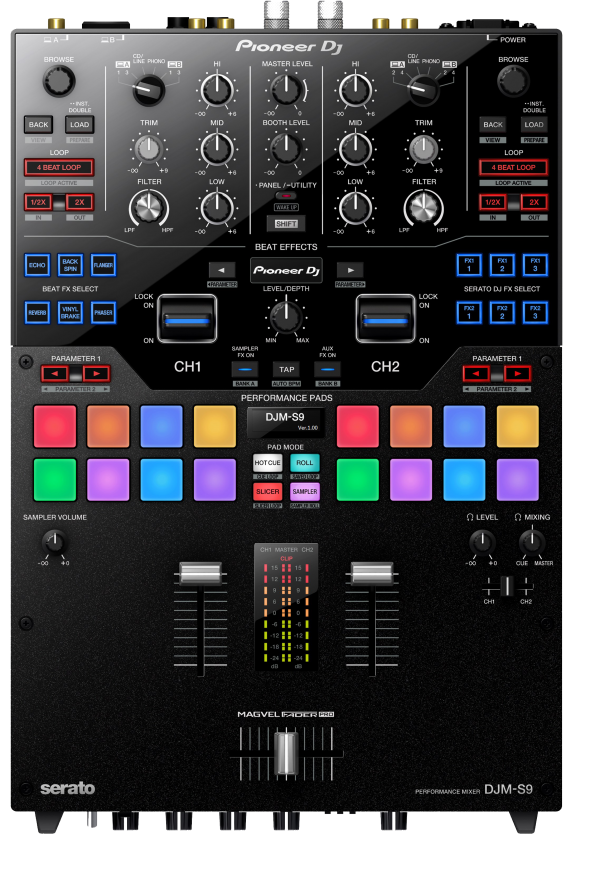Select SAMPLER pad mode
Screen dimensions: 600x869
tap(305, 492)
